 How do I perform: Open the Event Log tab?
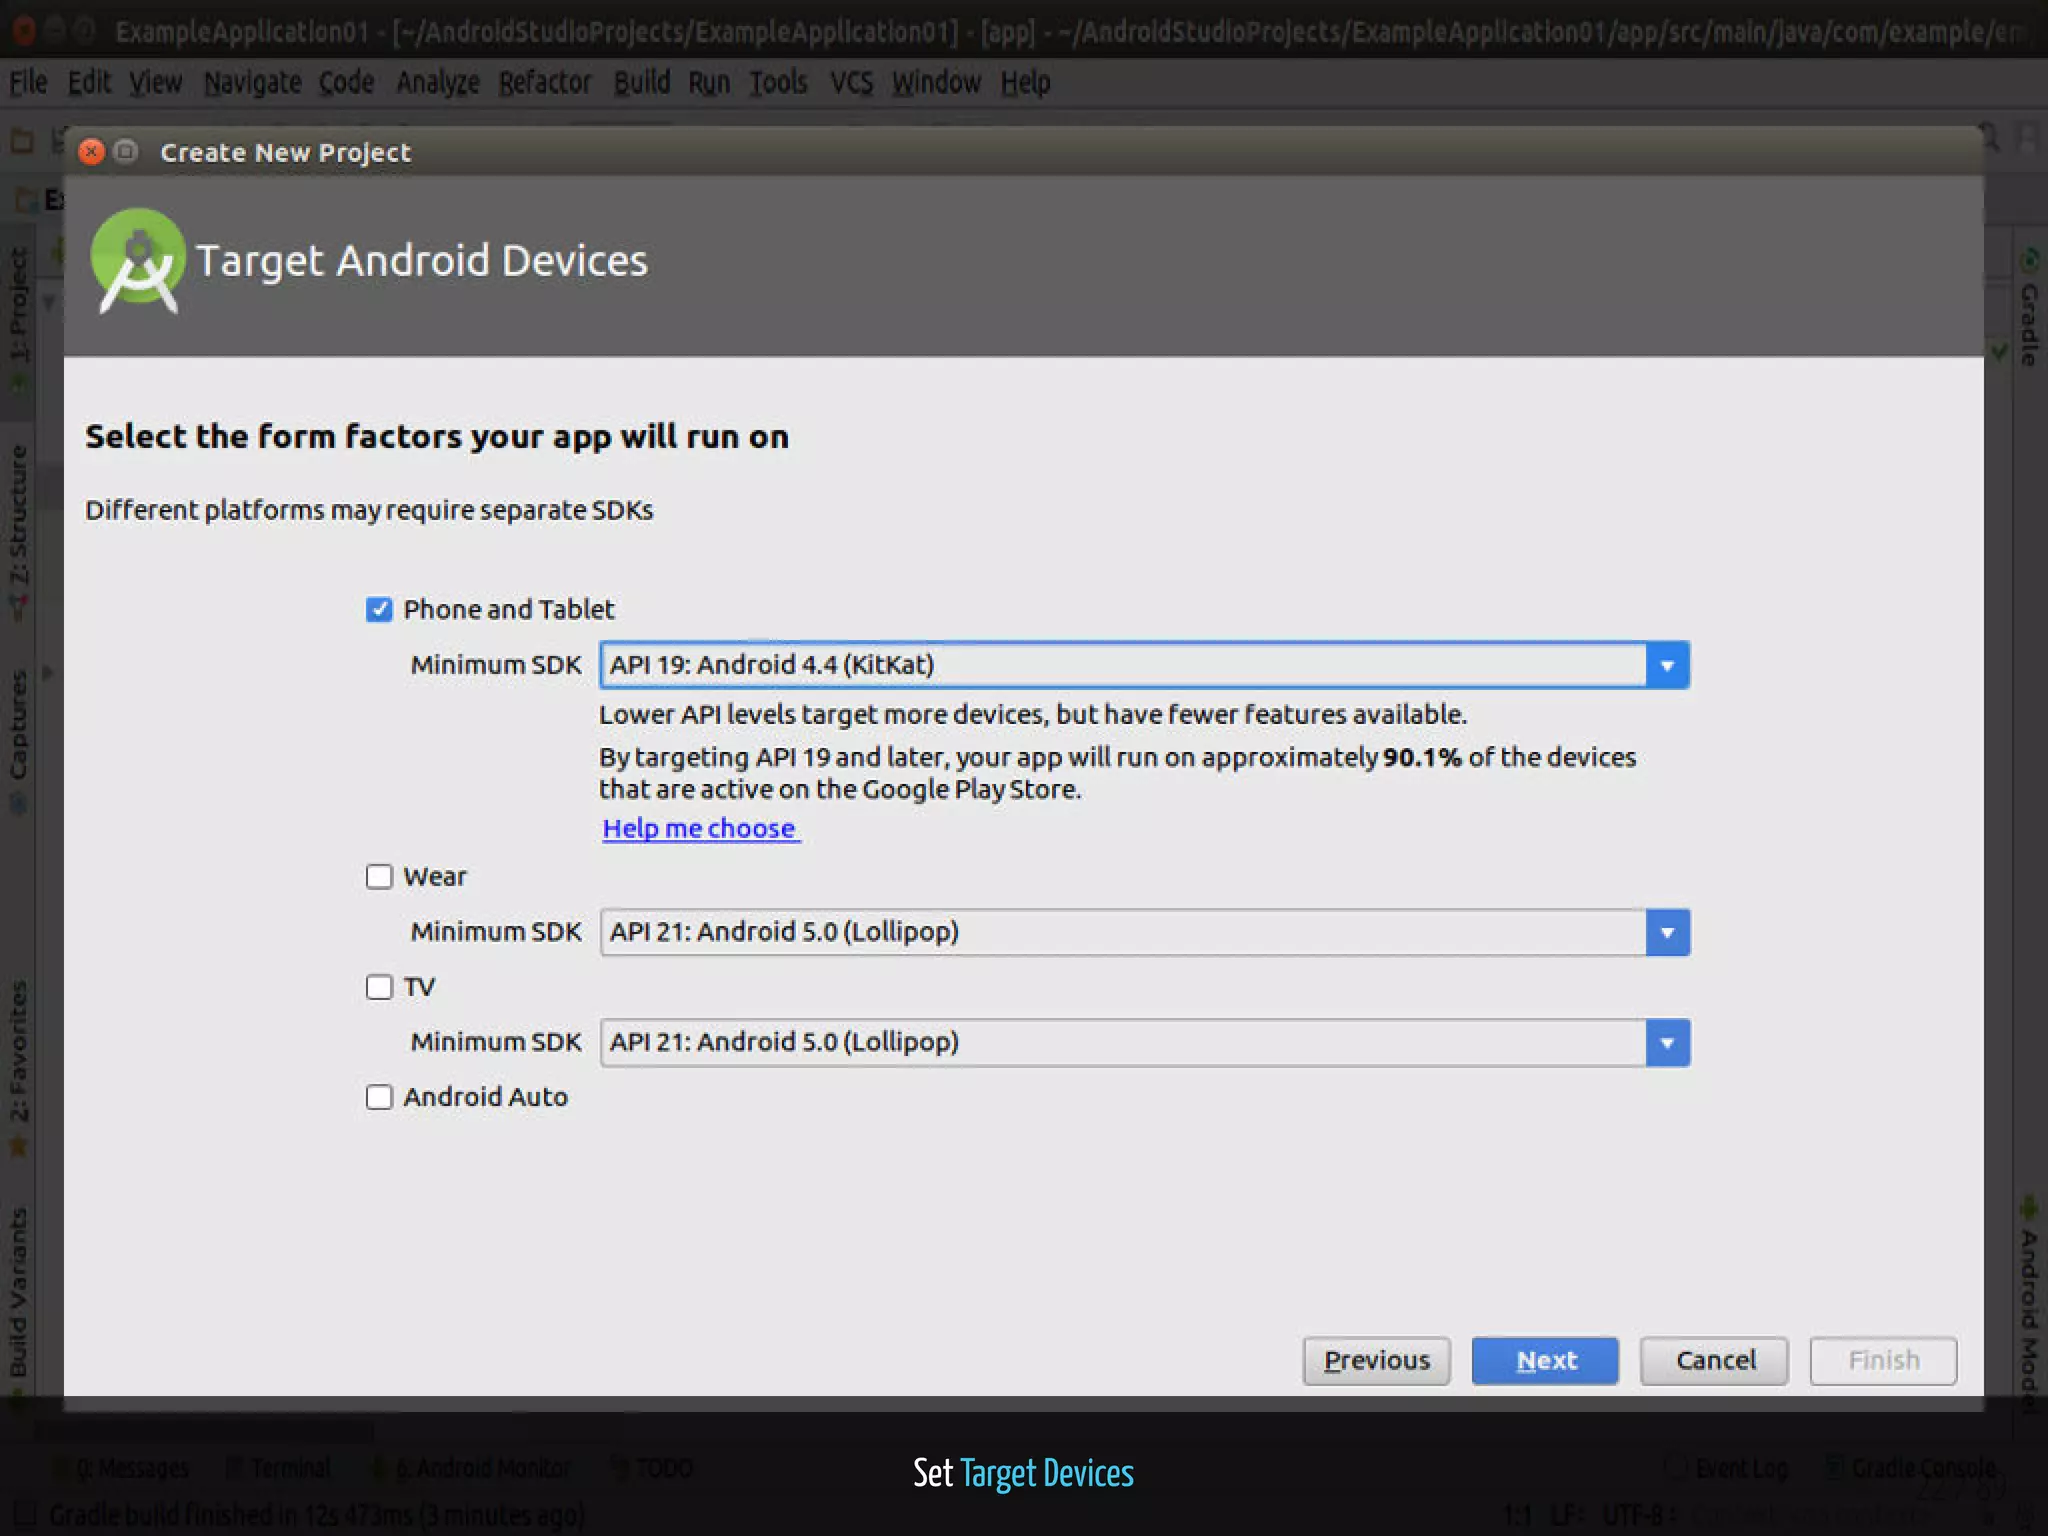(1727, 1468)
